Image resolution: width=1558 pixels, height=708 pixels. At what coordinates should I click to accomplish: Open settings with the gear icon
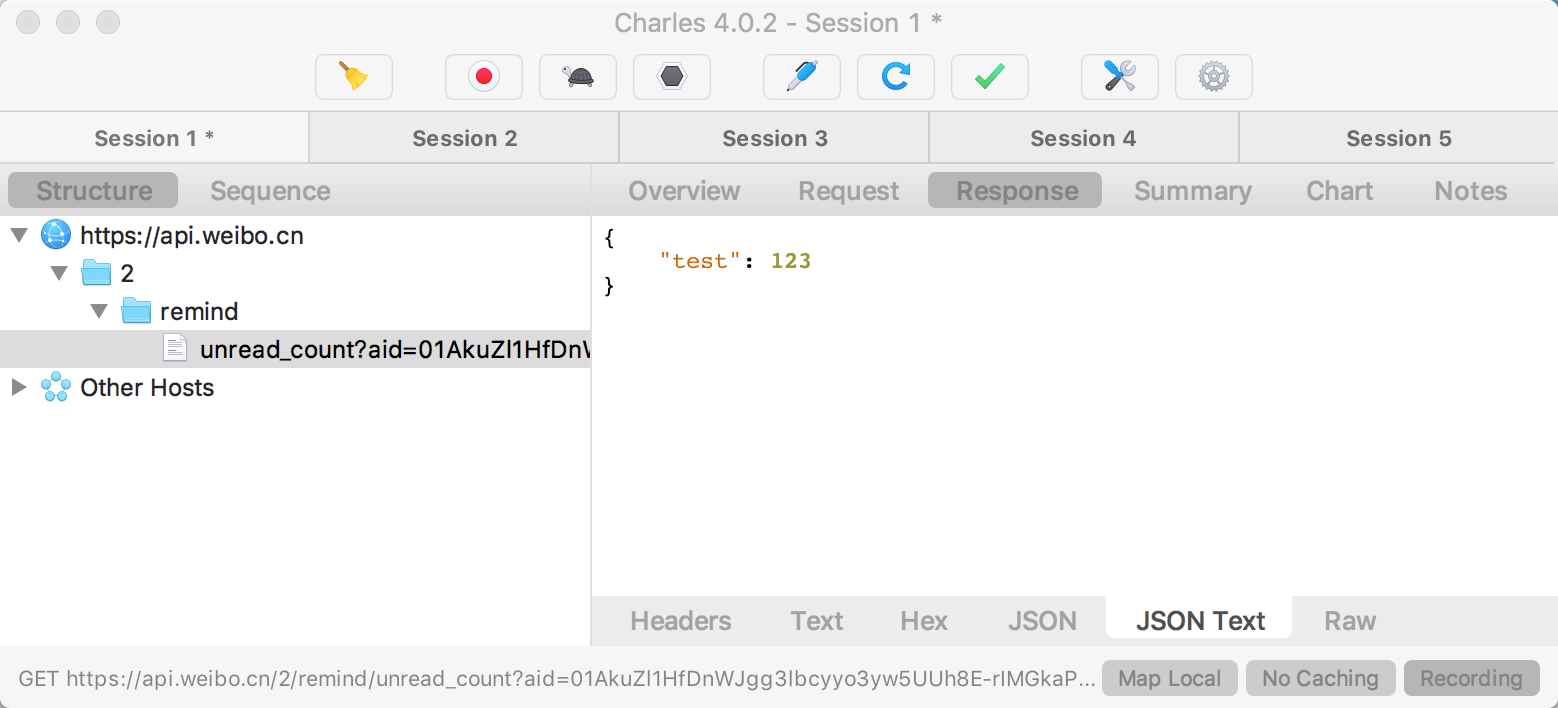coord(1214,77)
